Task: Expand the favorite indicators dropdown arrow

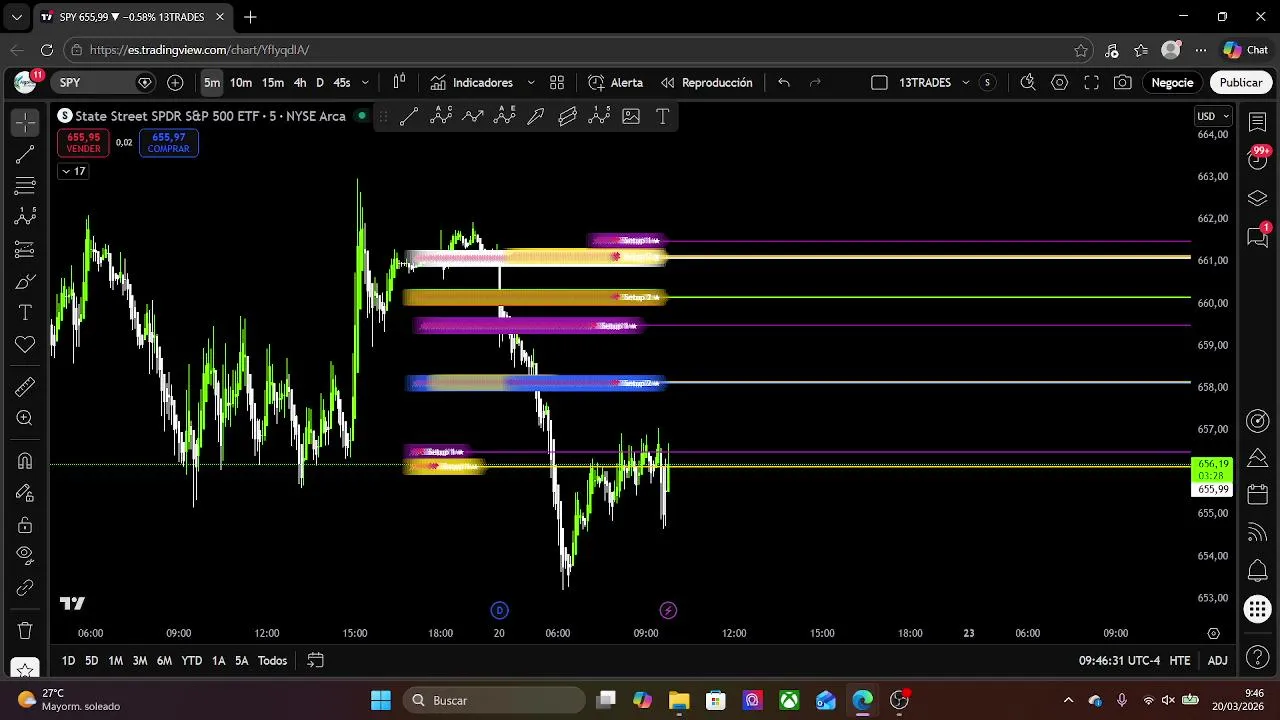Action: click(x=531, y=83)
